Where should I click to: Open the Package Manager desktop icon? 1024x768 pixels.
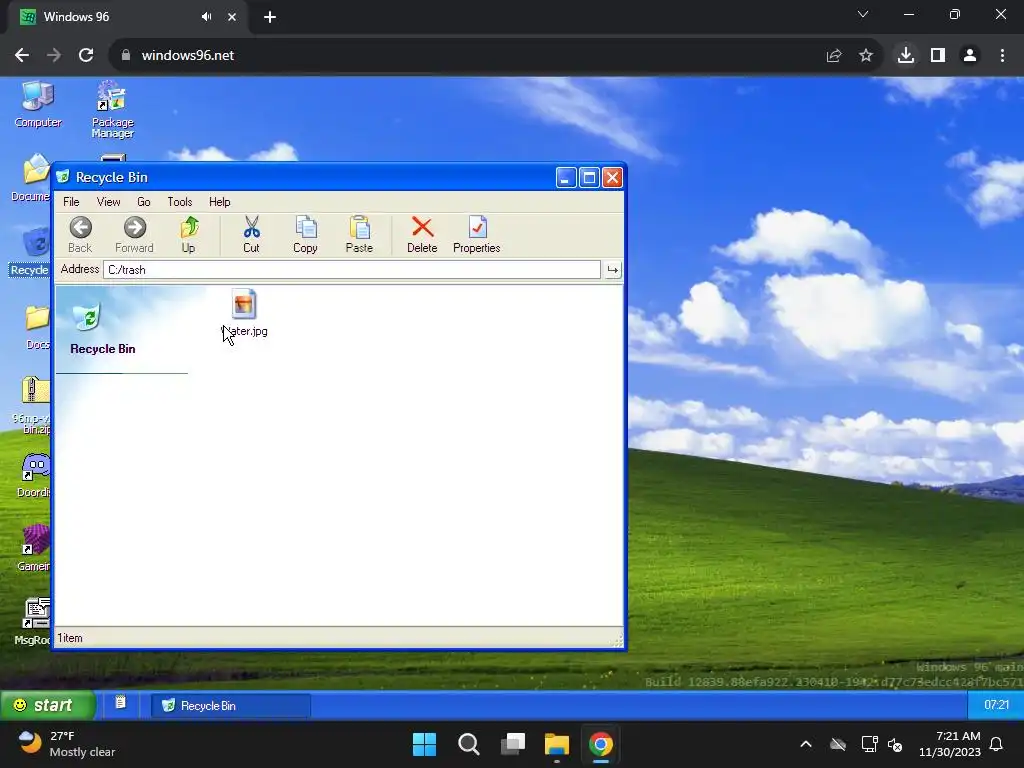coord(112,109)
